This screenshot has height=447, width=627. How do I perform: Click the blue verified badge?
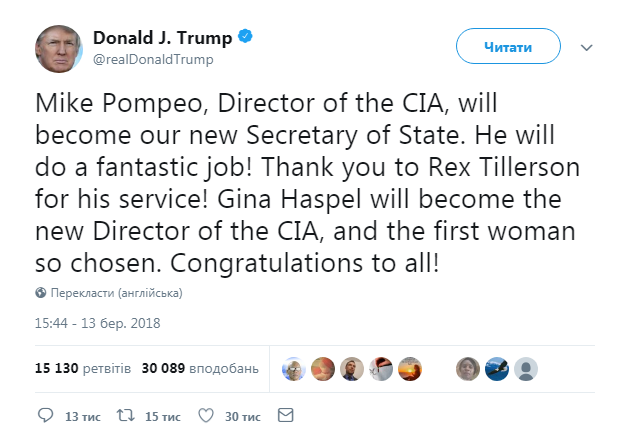pos(245,38)
